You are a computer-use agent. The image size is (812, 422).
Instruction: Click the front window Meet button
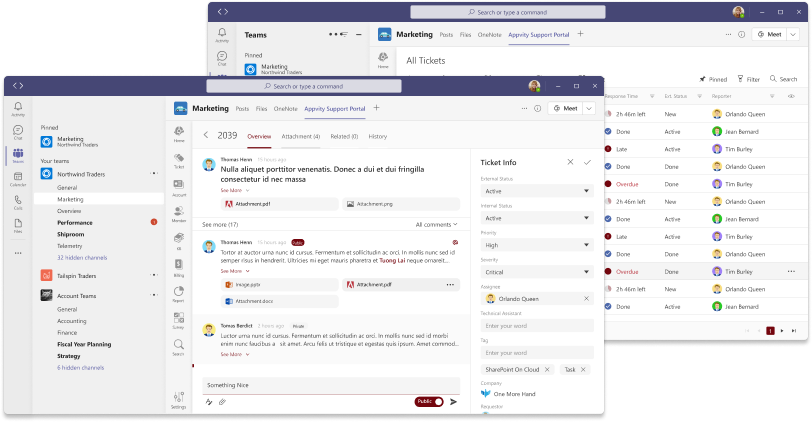[x=566, y=108]
